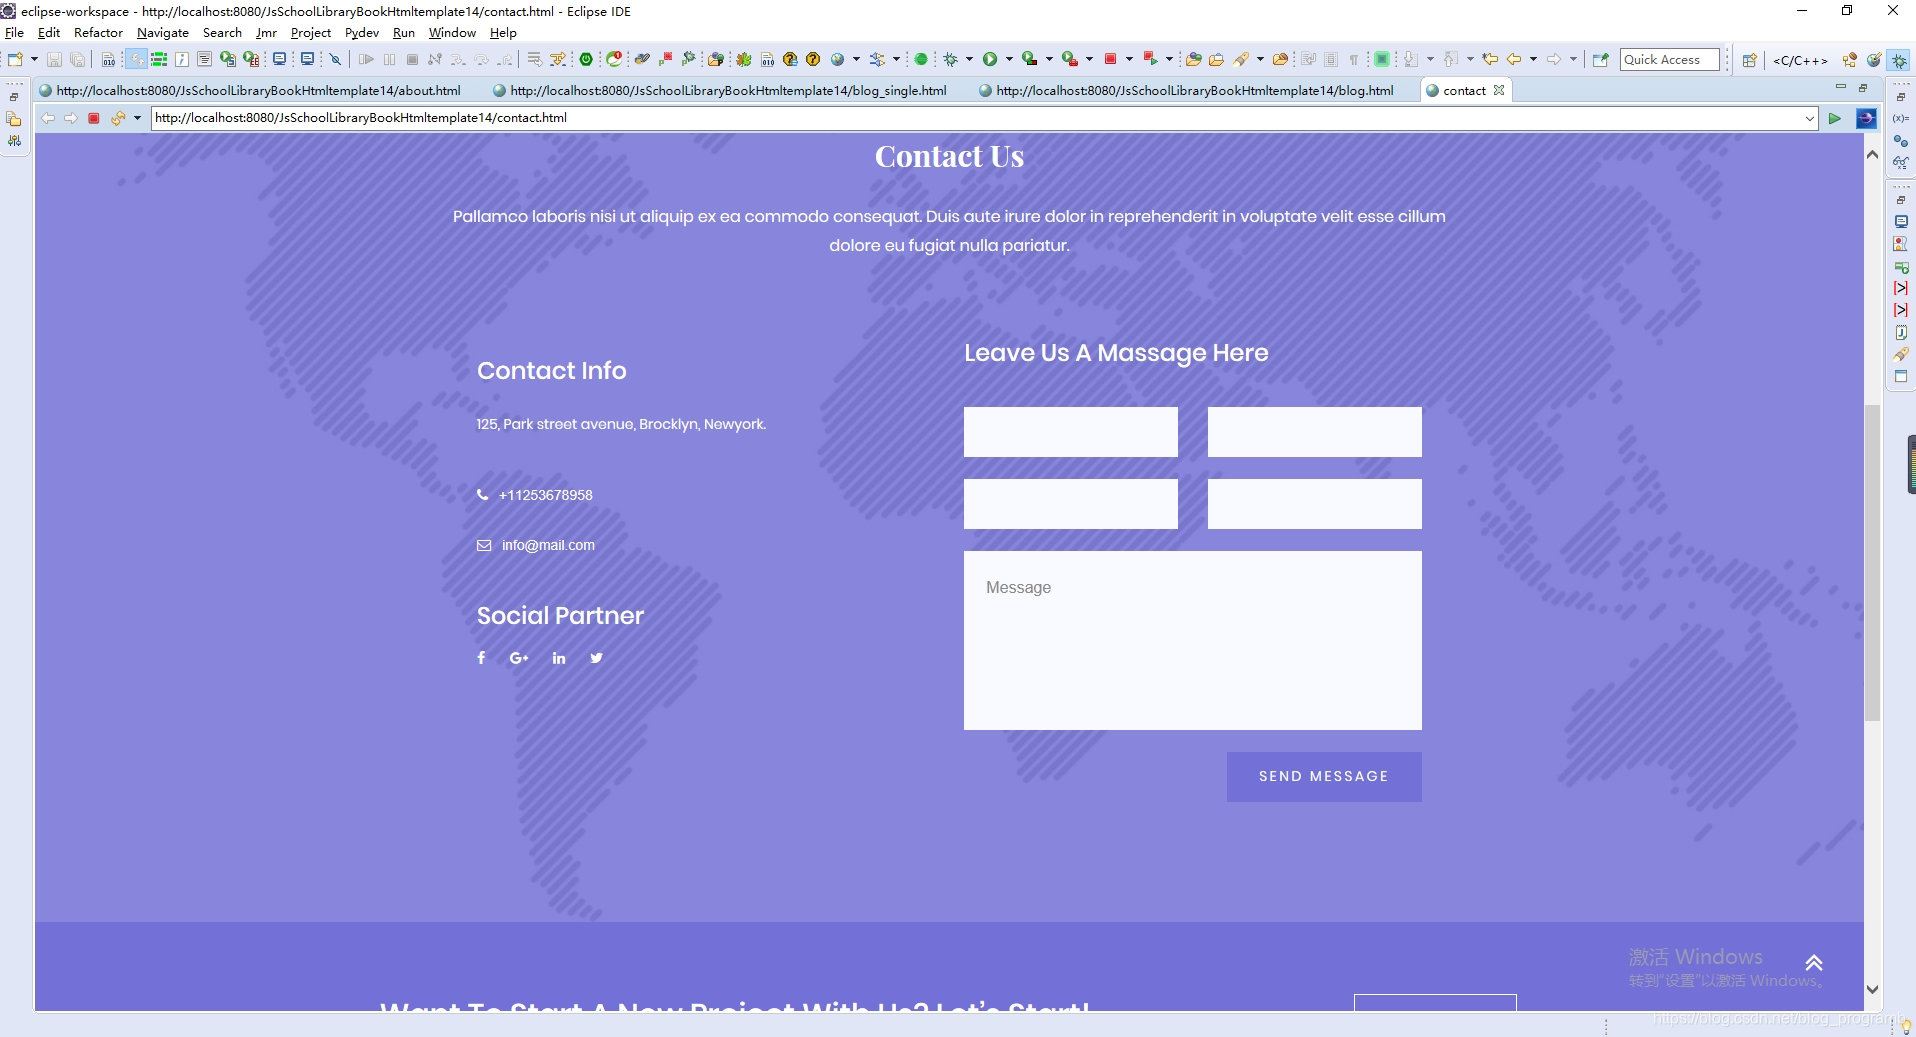Click the vertical scrollbar thumb
Viewport: 1916px width, 1037px height.
1872,562
